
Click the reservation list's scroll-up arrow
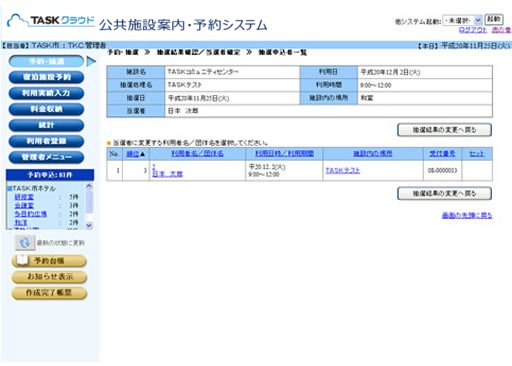click(89, 186)
